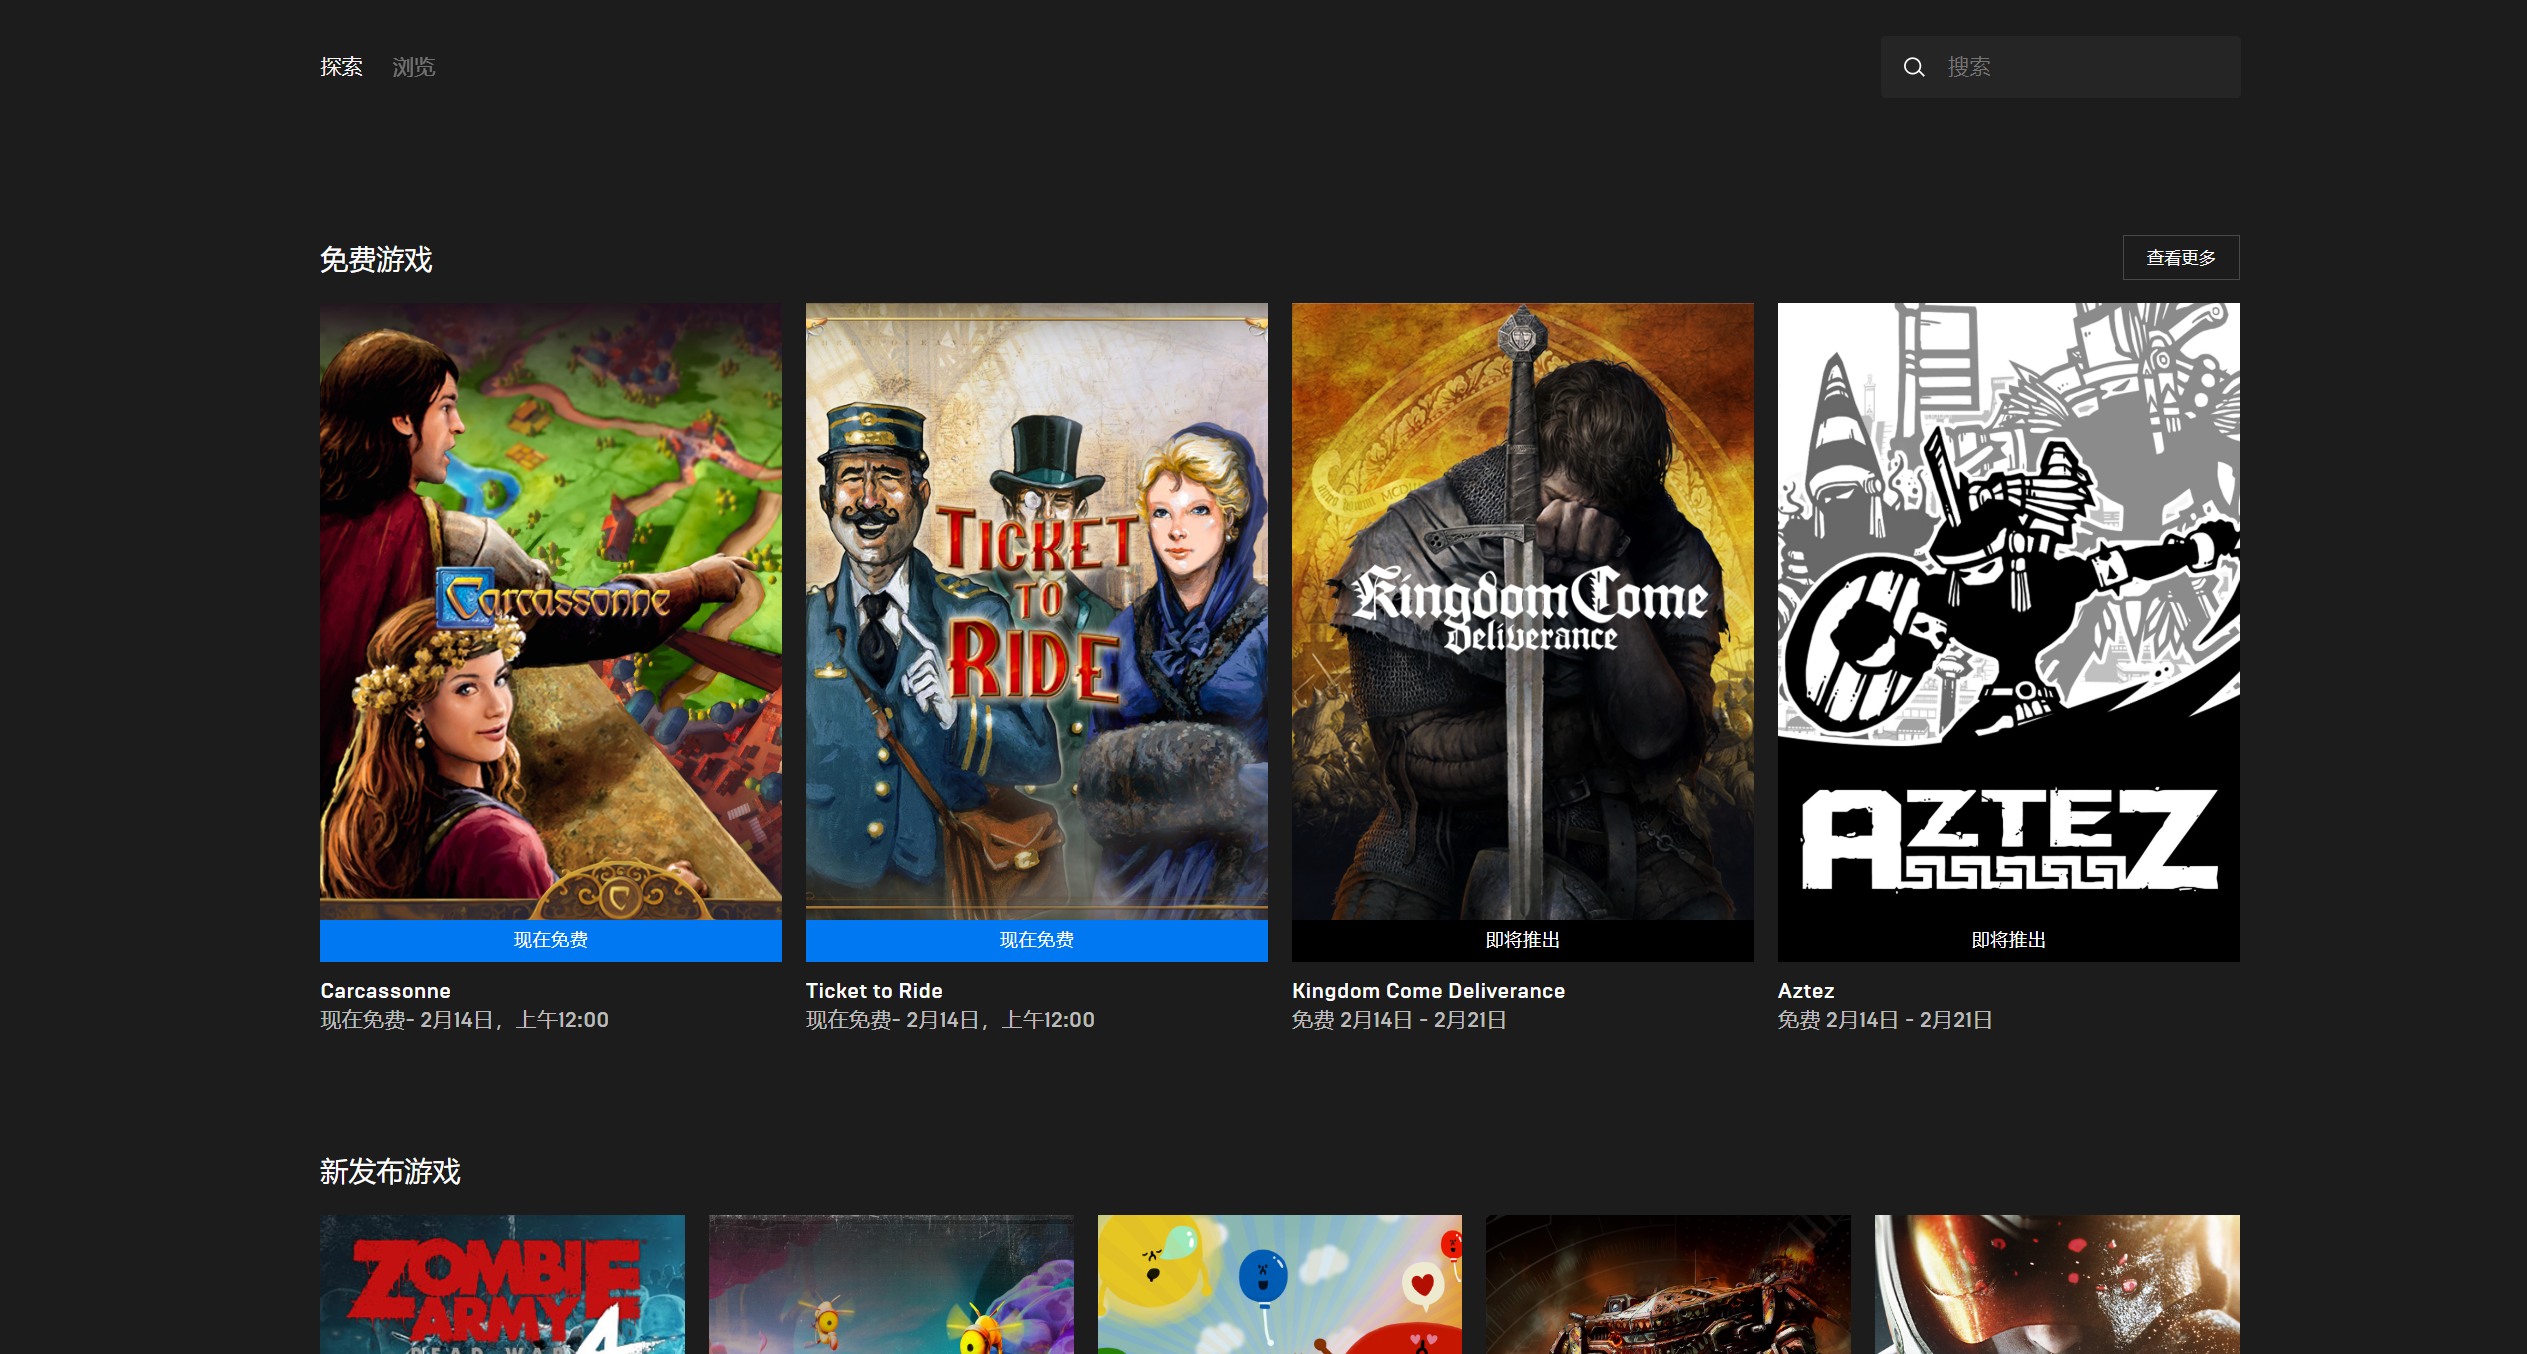Switch to the 探索 tab
2527x1354 pixels.
341,67
